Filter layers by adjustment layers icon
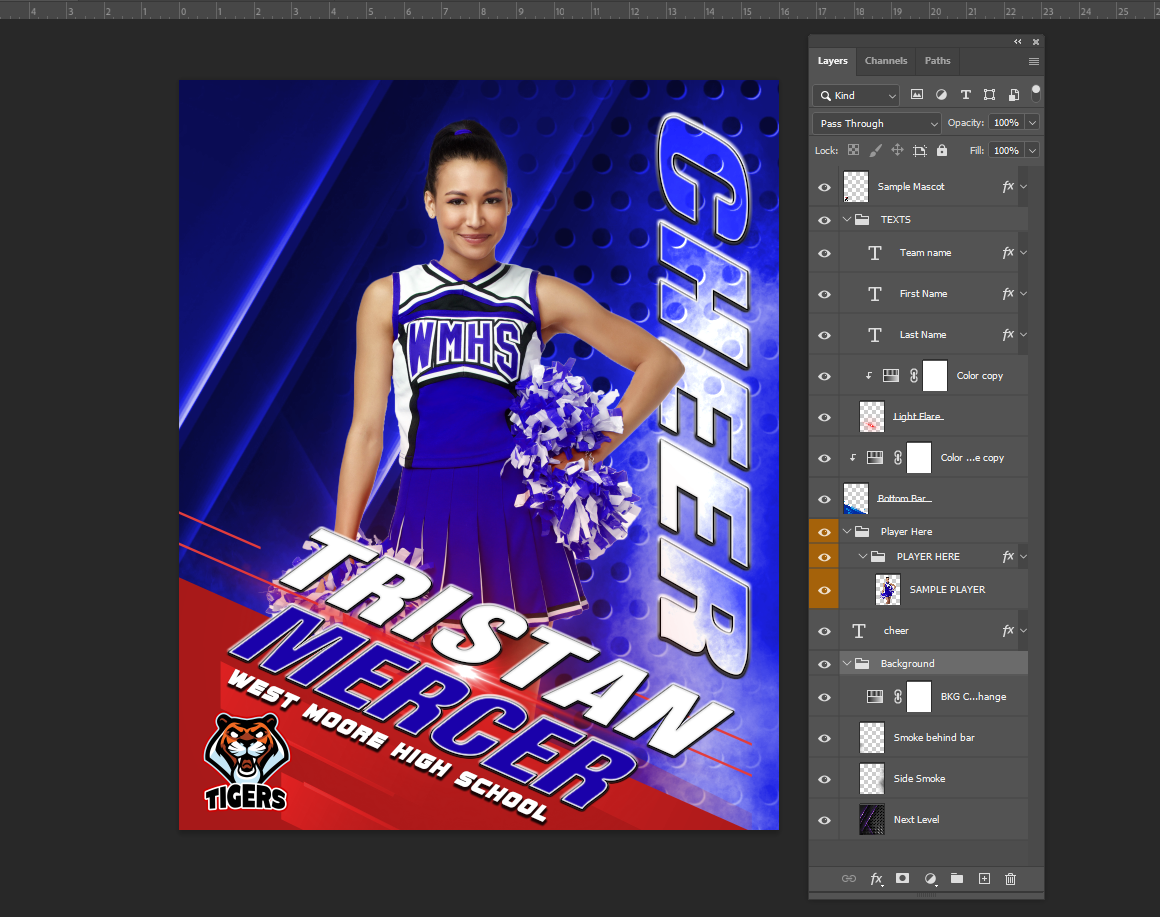 (x=941, y=95)
